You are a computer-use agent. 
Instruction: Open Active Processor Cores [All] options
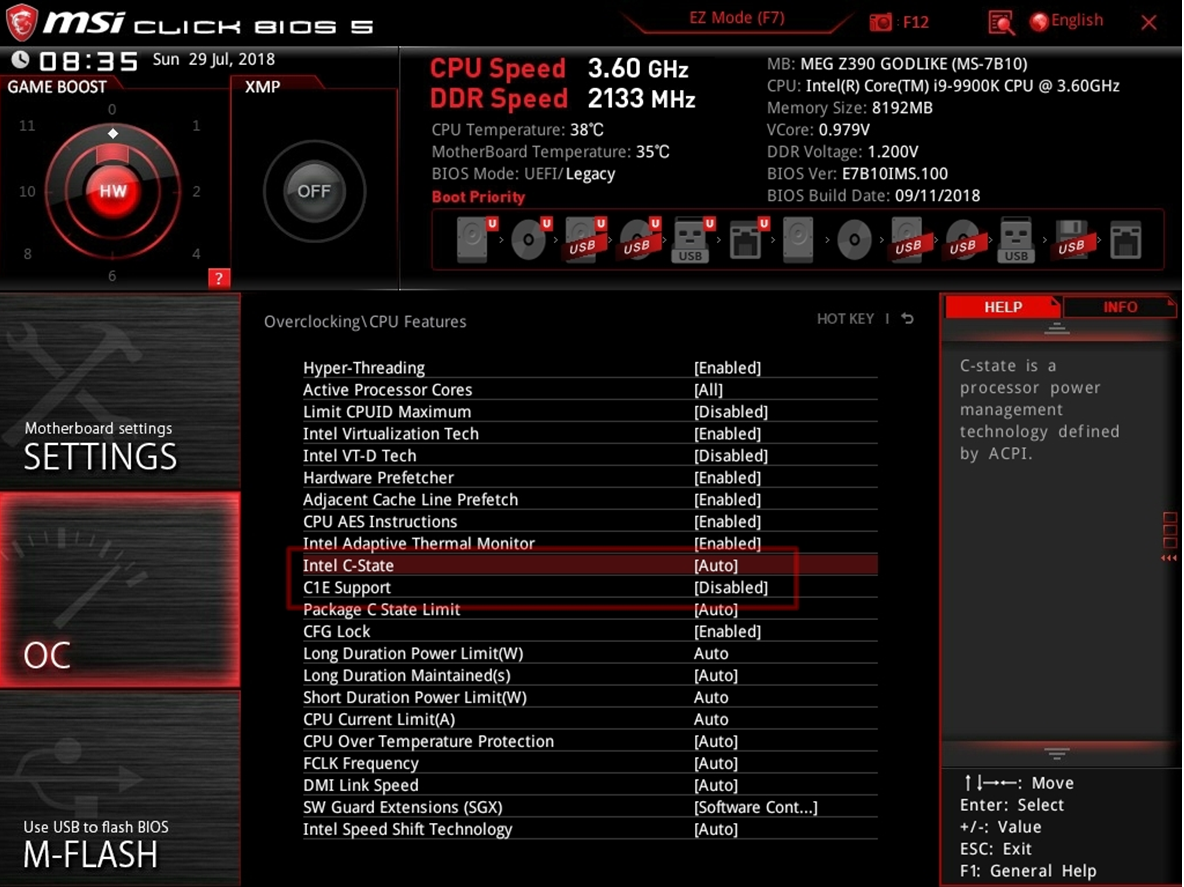[708, 390]
